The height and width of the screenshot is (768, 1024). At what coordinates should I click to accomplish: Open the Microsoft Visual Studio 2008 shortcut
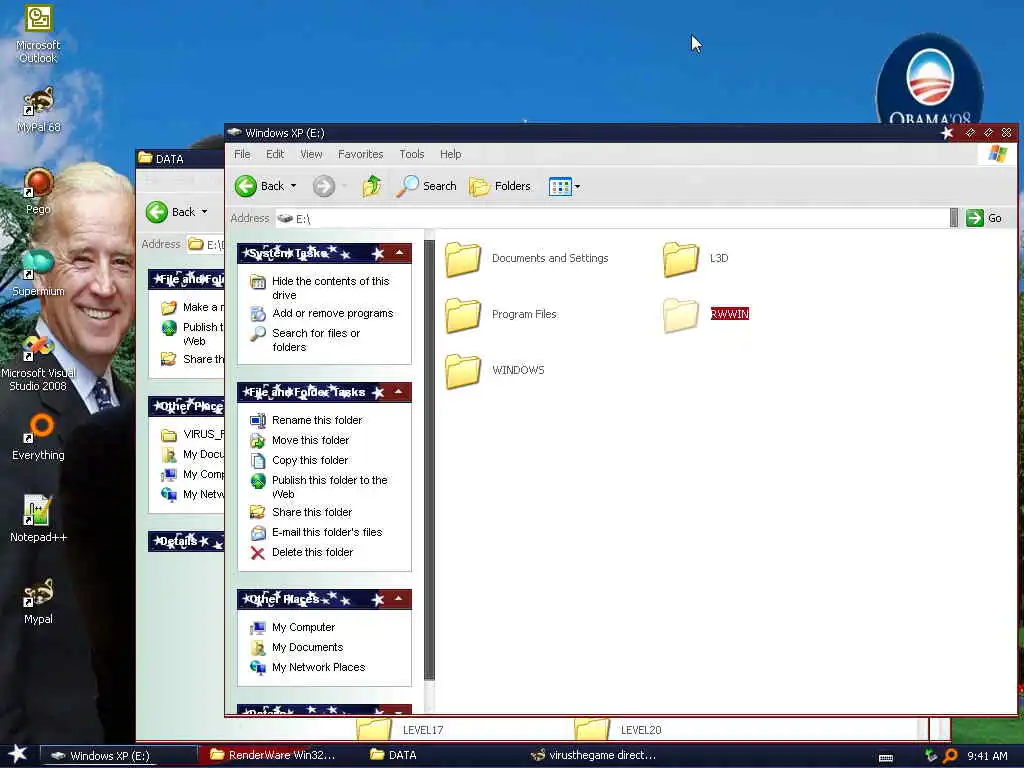(x=38, y=362)
